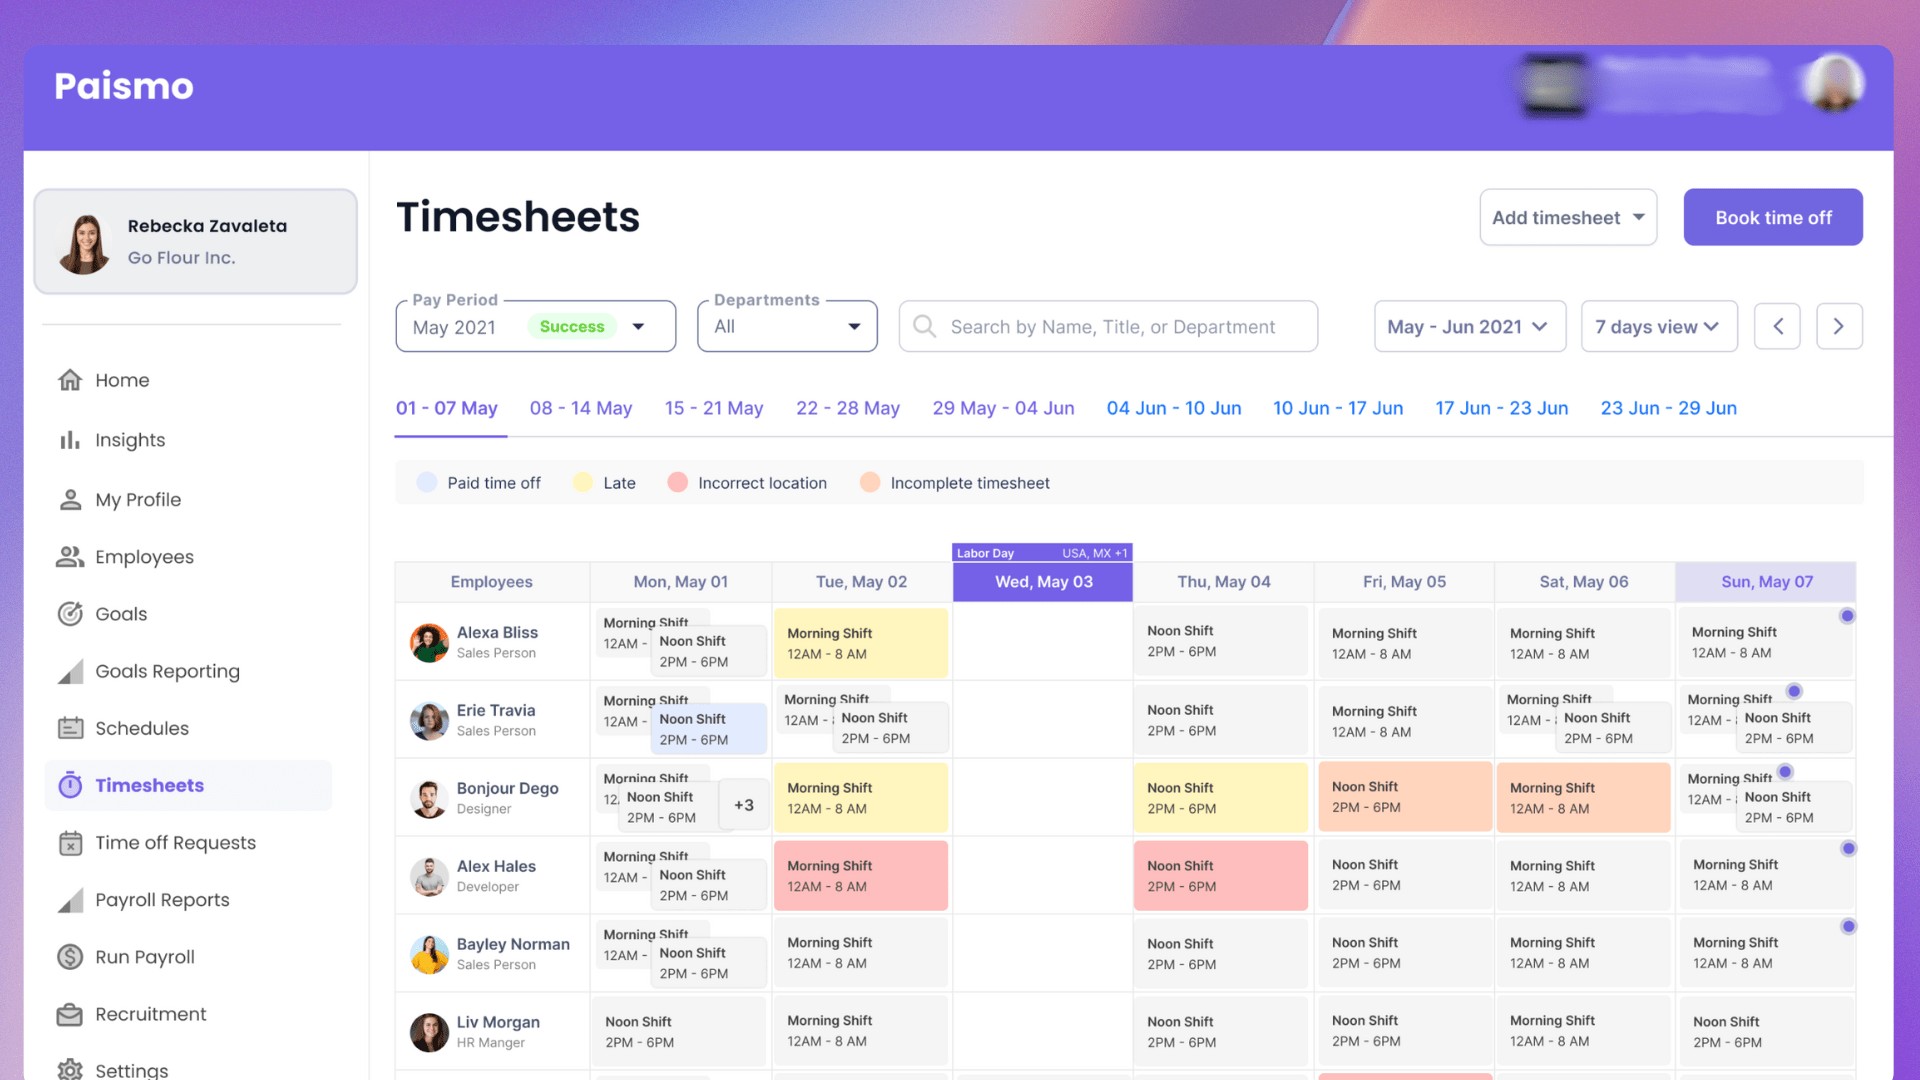1920x1080 pixels.
Task: Expand the Add timesheet dropdown button
Action: click(1567, 217)
